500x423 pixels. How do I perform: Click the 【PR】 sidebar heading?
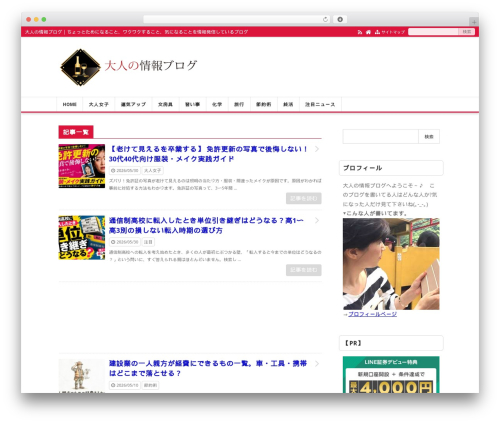(391, 343)
